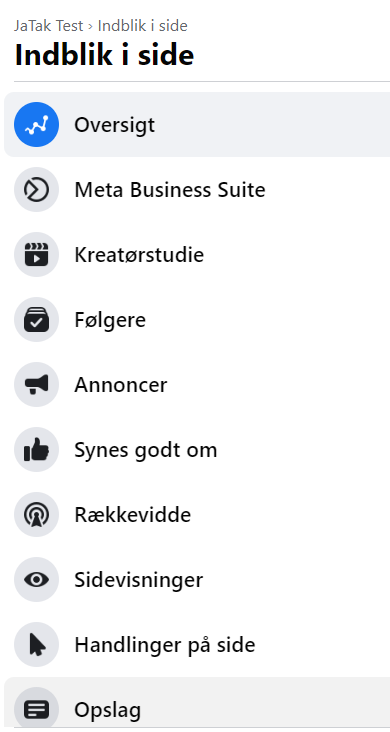This screenshot has width=390, height=732.
Task: Click the JaTak Test breadcrumb link
Action: tap(49, 25)
